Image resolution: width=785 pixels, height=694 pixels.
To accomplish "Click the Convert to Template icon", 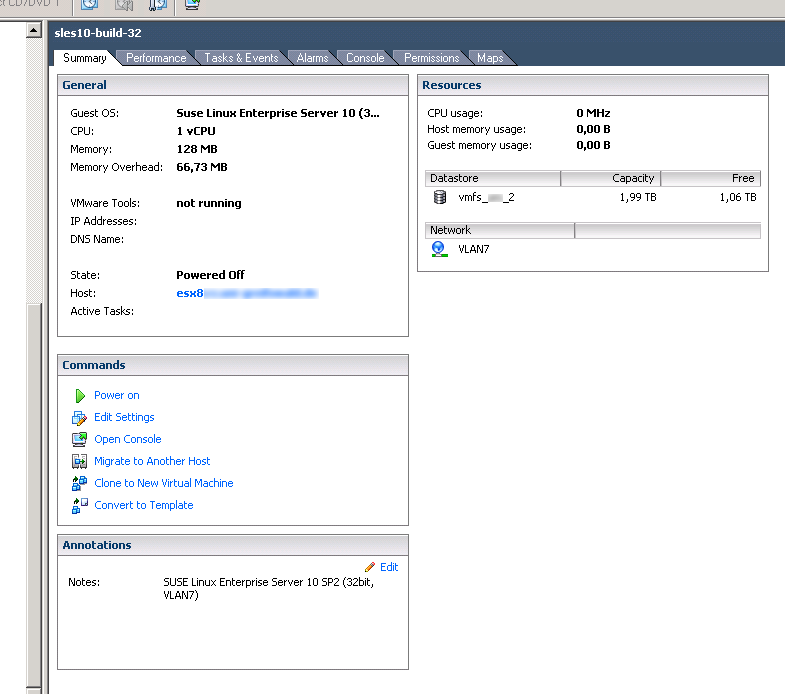I will (x=79, y=505).
